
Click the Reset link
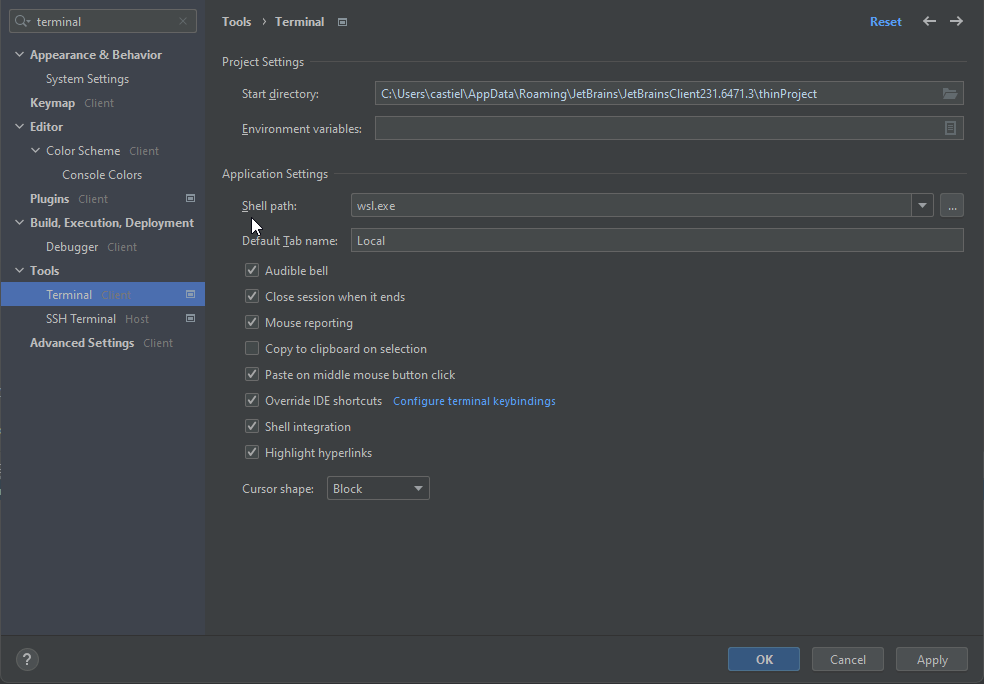pyautogui.click(x=885, y=21)
